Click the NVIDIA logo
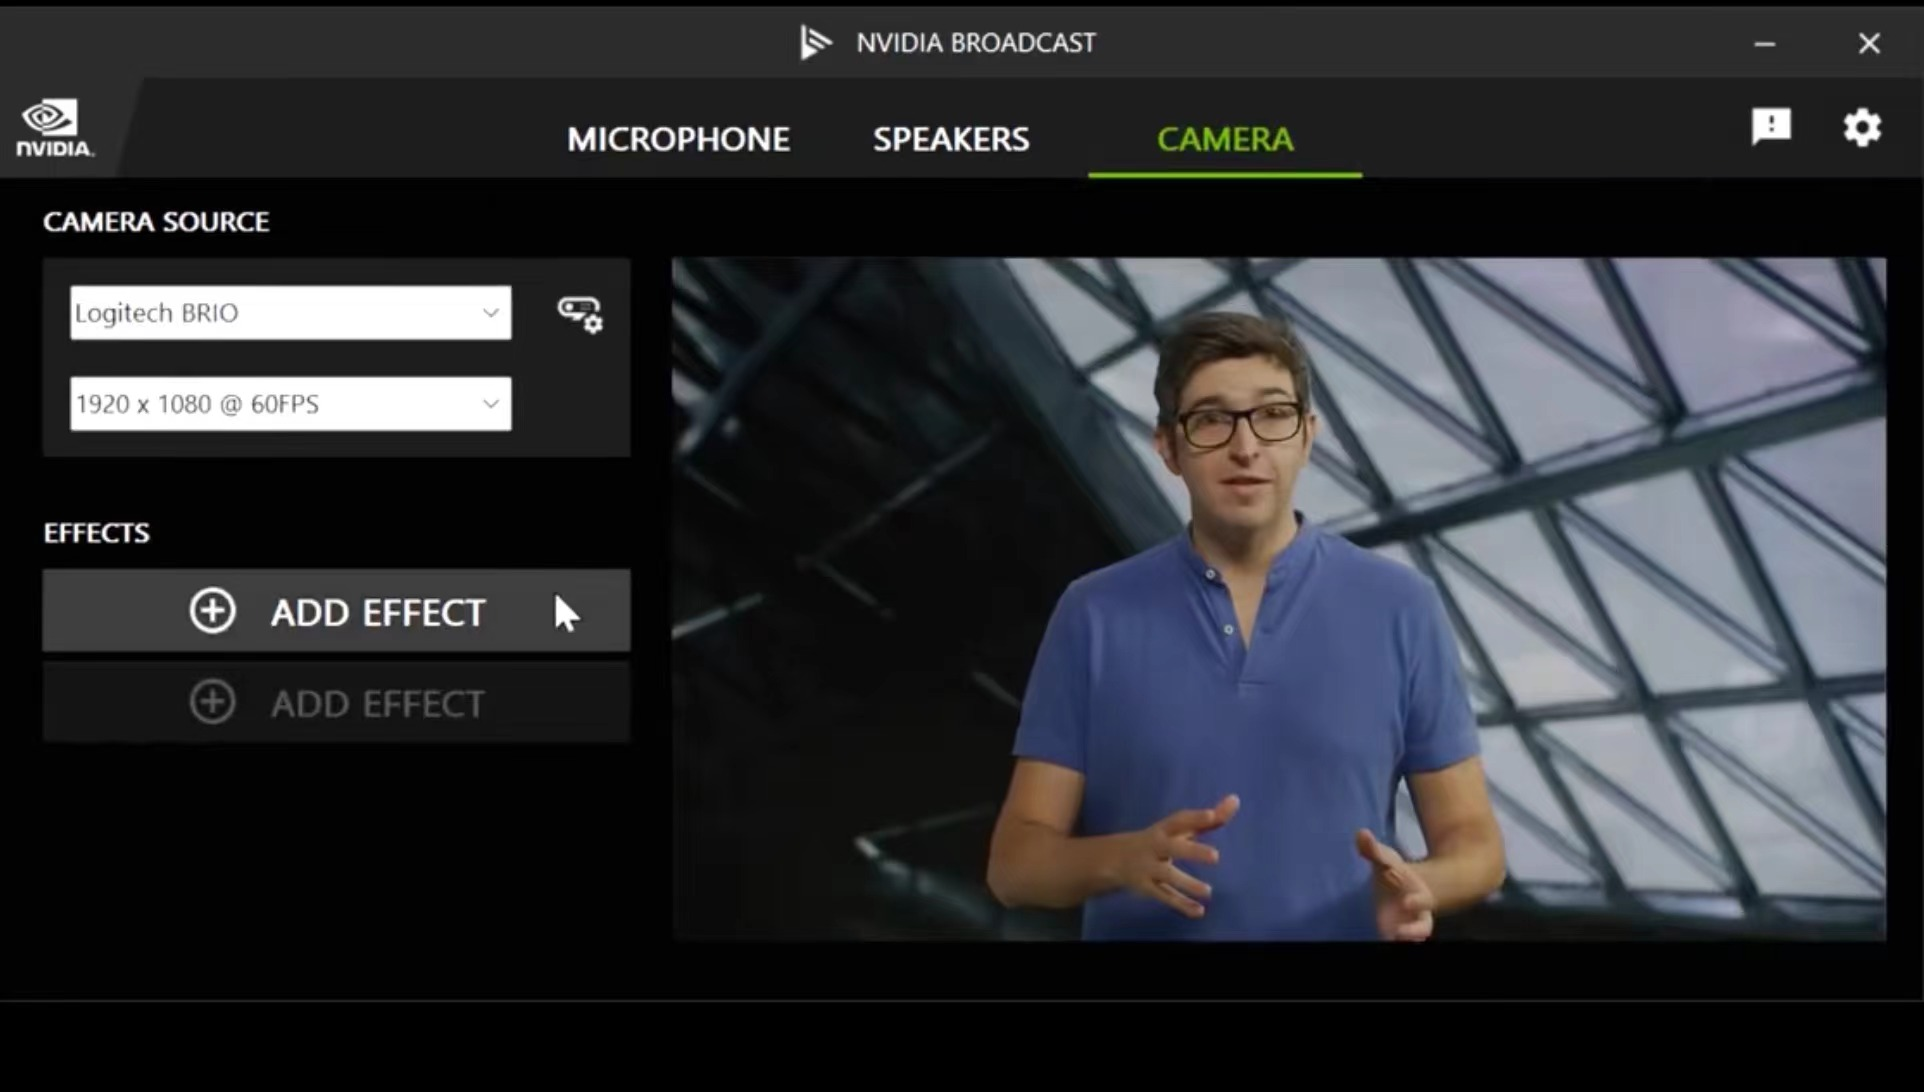Viewport: 1924px width, 1092px height. point(54,128)
